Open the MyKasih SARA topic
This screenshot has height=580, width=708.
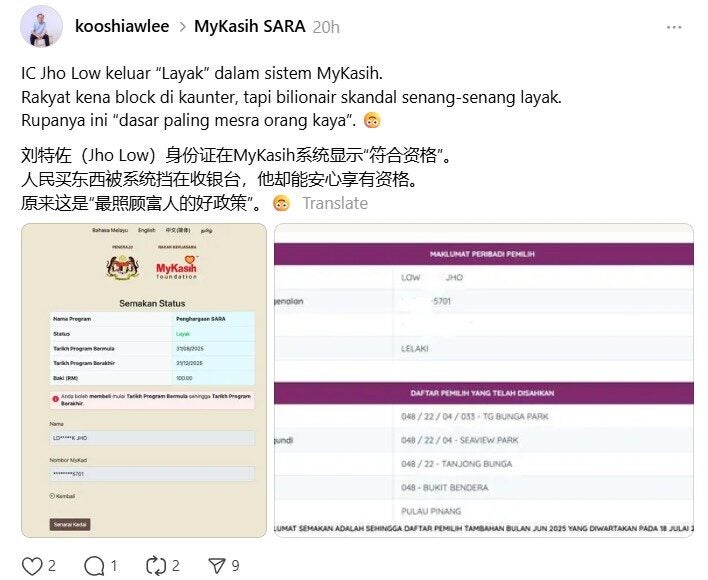point(250,26)
